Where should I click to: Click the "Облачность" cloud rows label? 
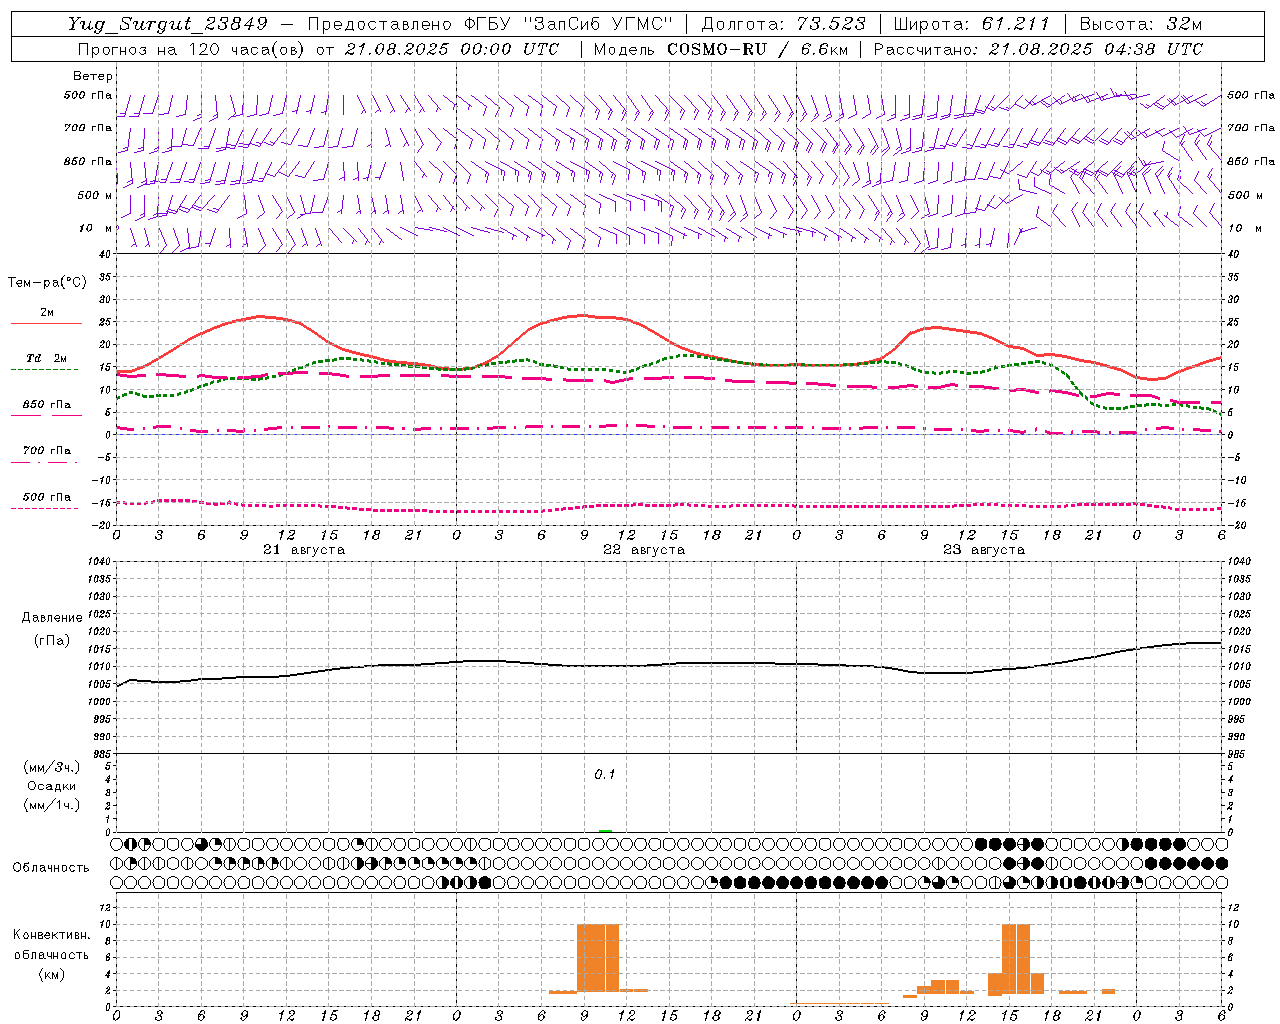coord(51,868)
